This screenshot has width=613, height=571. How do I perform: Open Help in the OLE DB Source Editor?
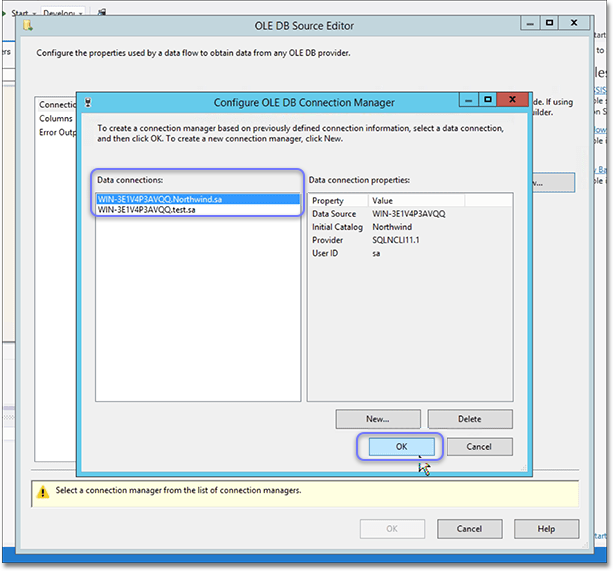click(x=545, y=529)
